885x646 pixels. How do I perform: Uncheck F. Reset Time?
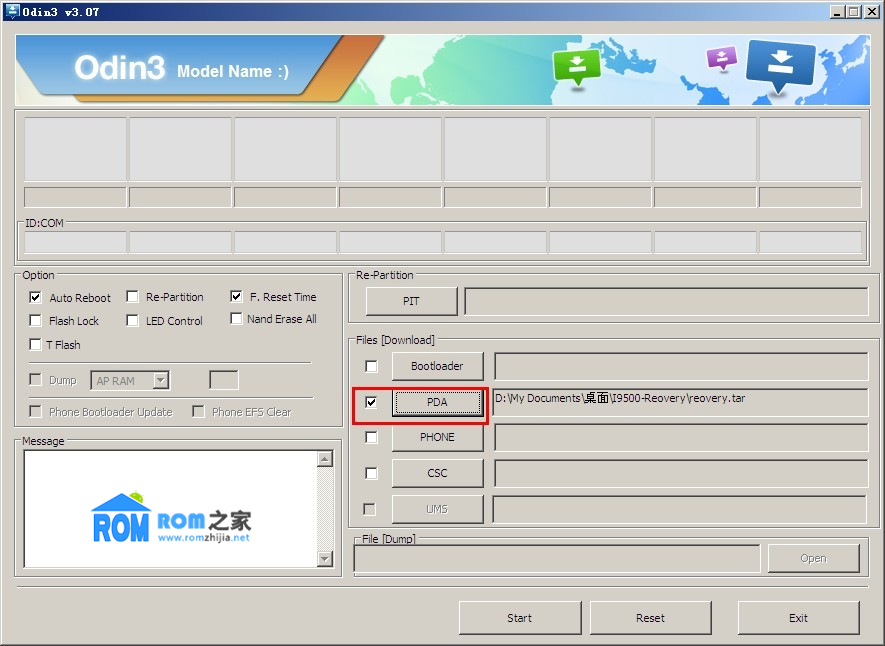coord(236,296)
